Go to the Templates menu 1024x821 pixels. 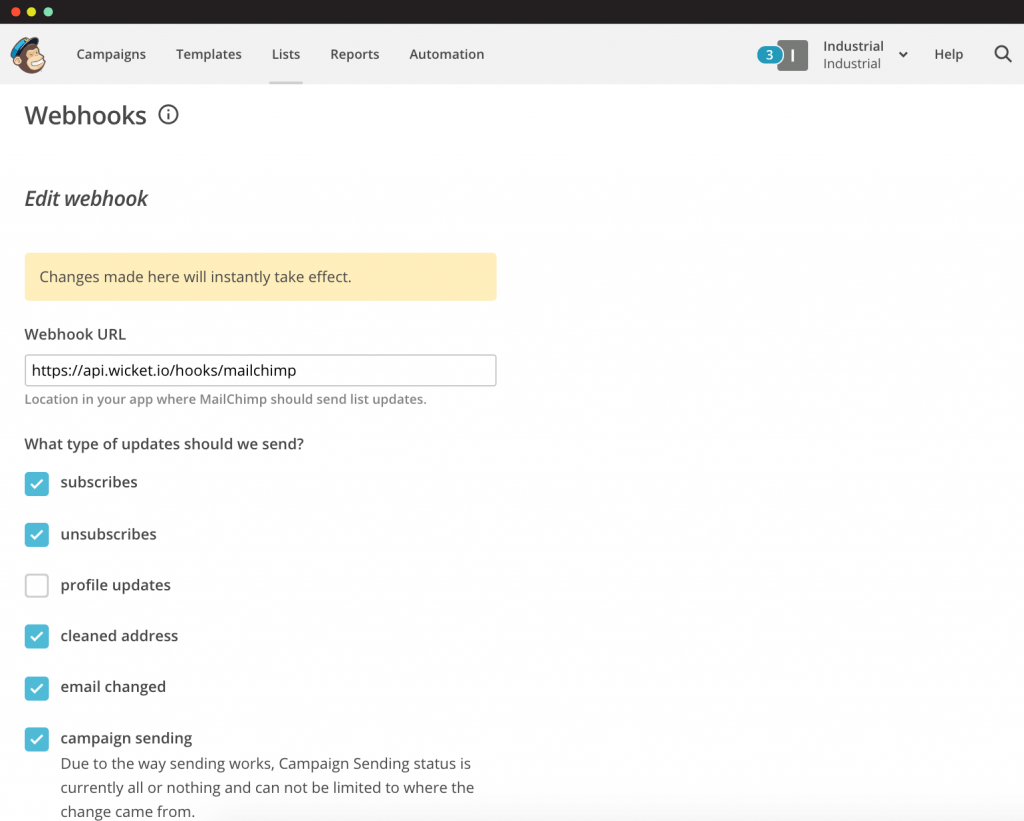[209, 54]
